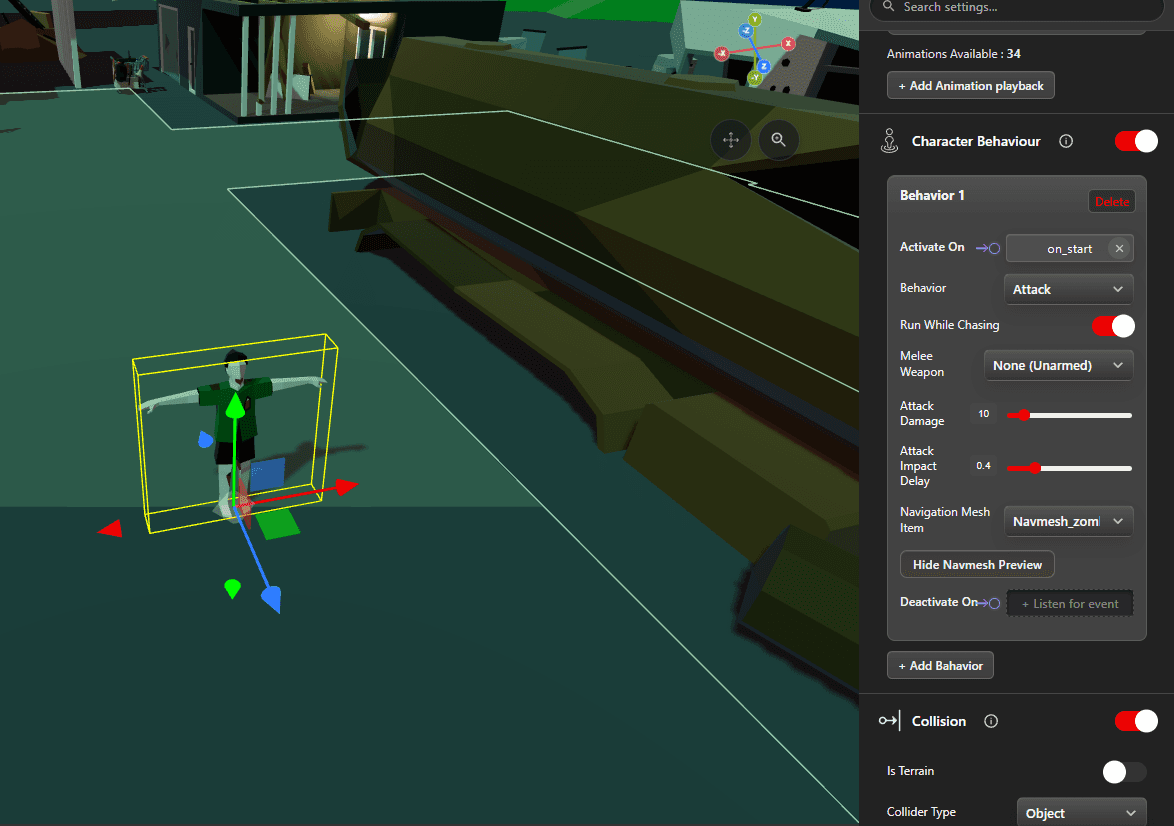Screen dimensions: 1174x826
Task: Click the Attack Damage slider
Action: (1069, 415)
